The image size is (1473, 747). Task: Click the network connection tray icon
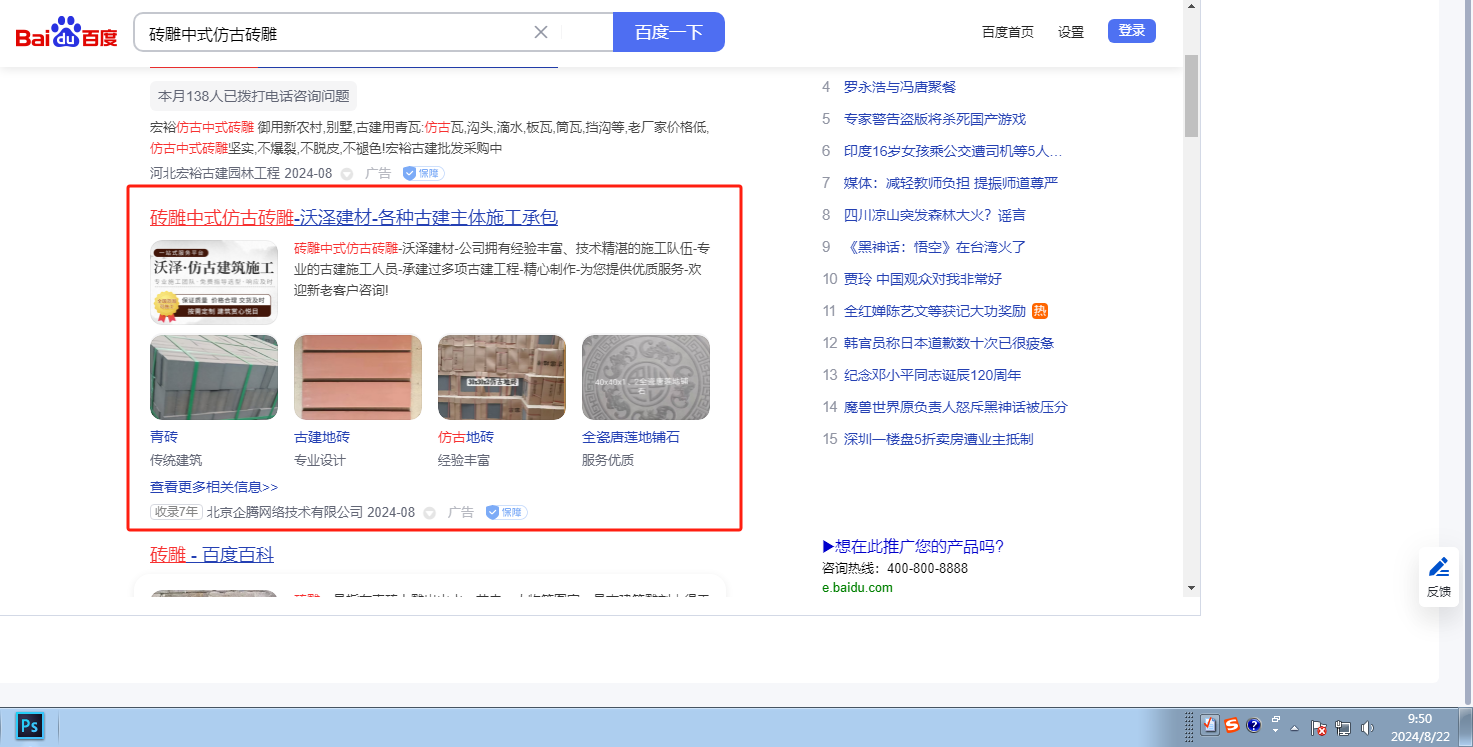click(1343, 728)
